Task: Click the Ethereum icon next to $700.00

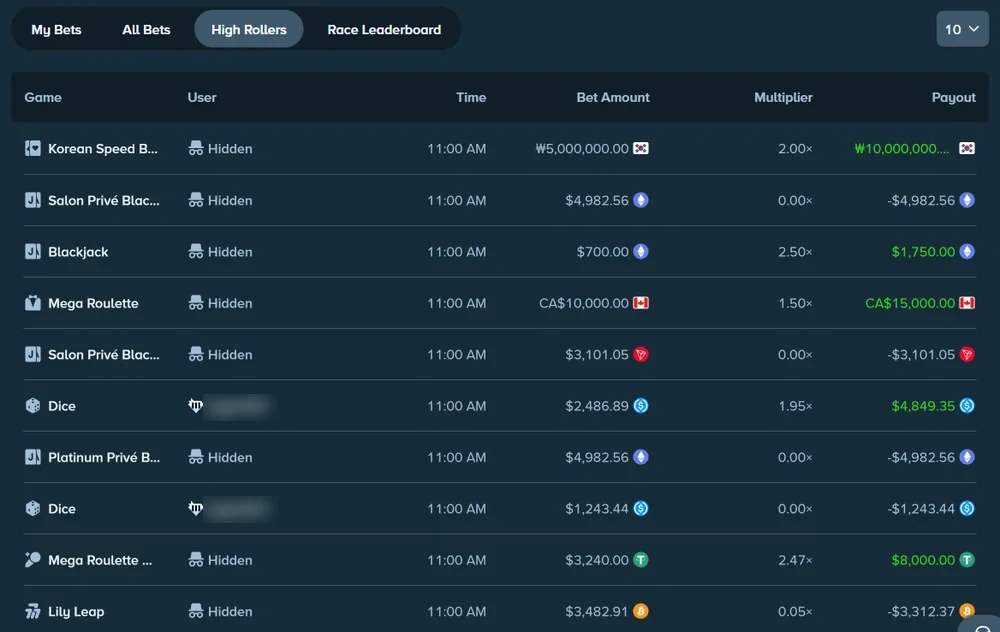Action: click(x=641, y=252)
